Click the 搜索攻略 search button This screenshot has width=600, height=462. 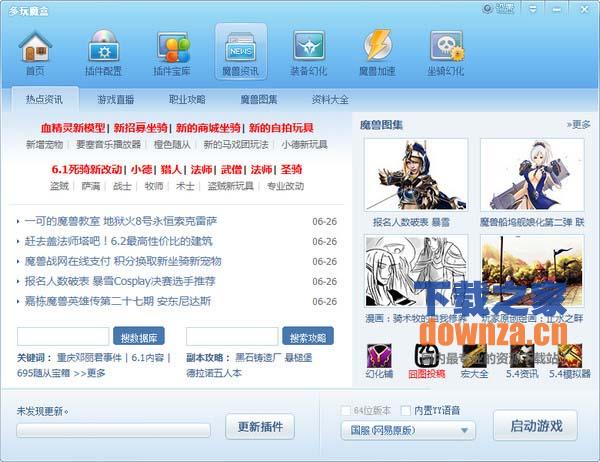click(308, 337)
